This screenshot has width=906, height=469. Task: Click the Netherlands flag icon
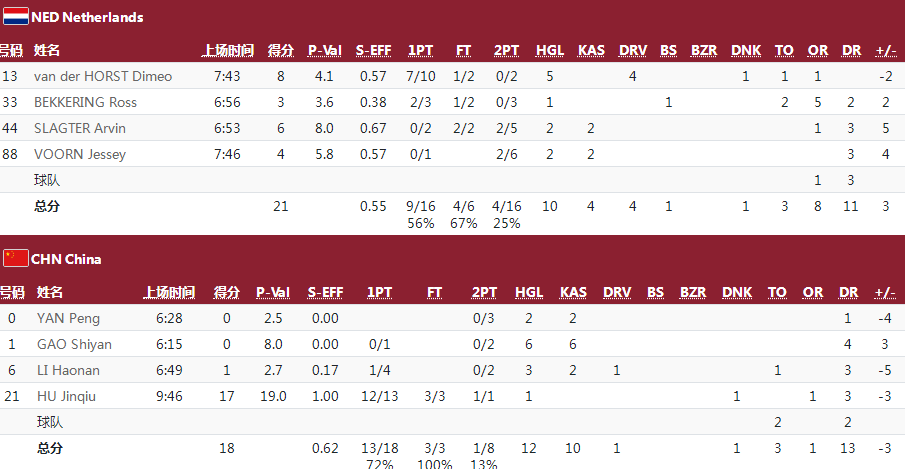coord(16,16)
